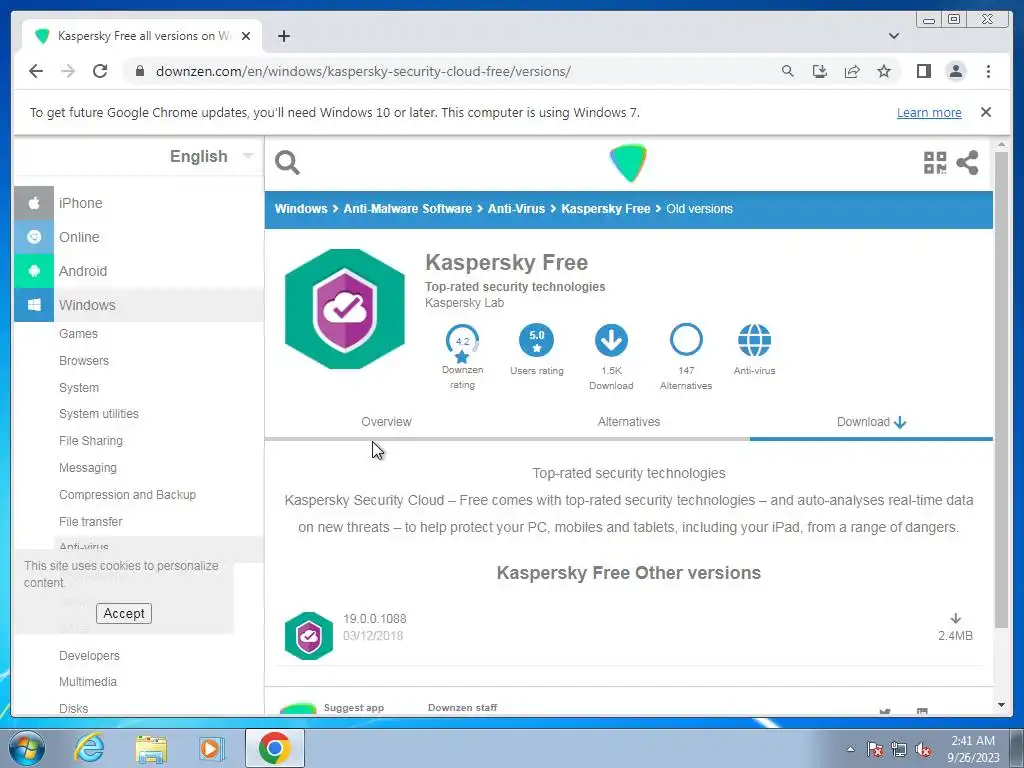1024x768 pixels.
Task: Click the Downzen rating 4.2 icon
Action: (462, 343)
